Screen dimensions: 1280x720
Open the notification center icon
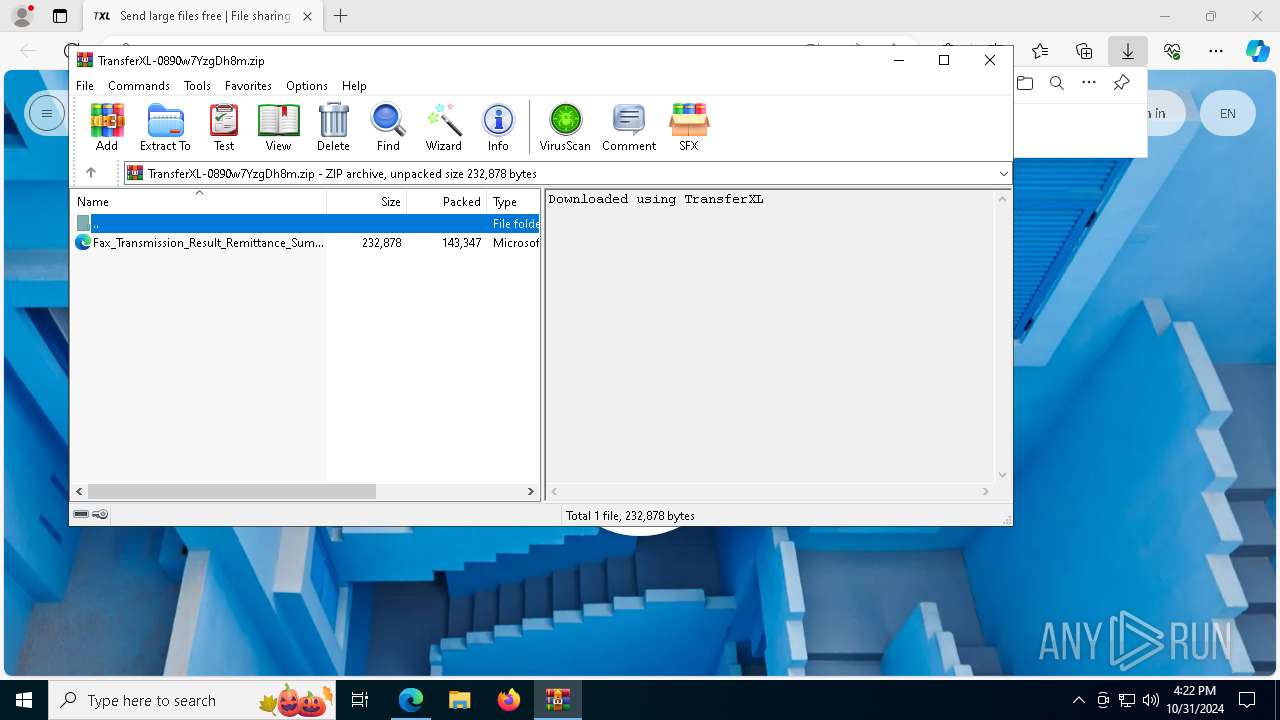click(x=1247, y=700)
